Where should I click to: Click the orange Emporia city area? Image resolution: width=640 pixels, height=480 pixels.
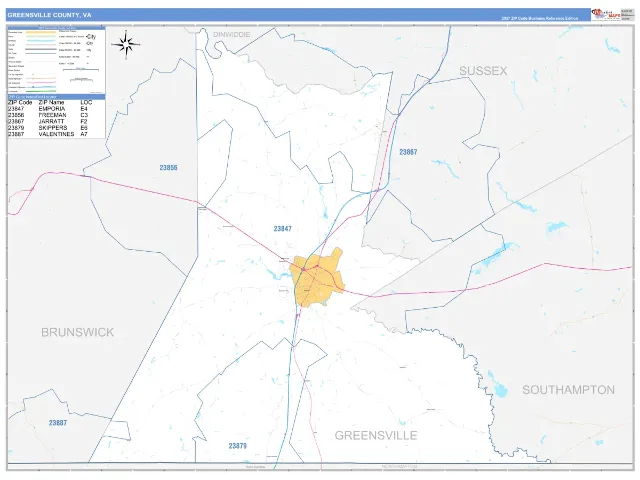click(x=318, y=277)
